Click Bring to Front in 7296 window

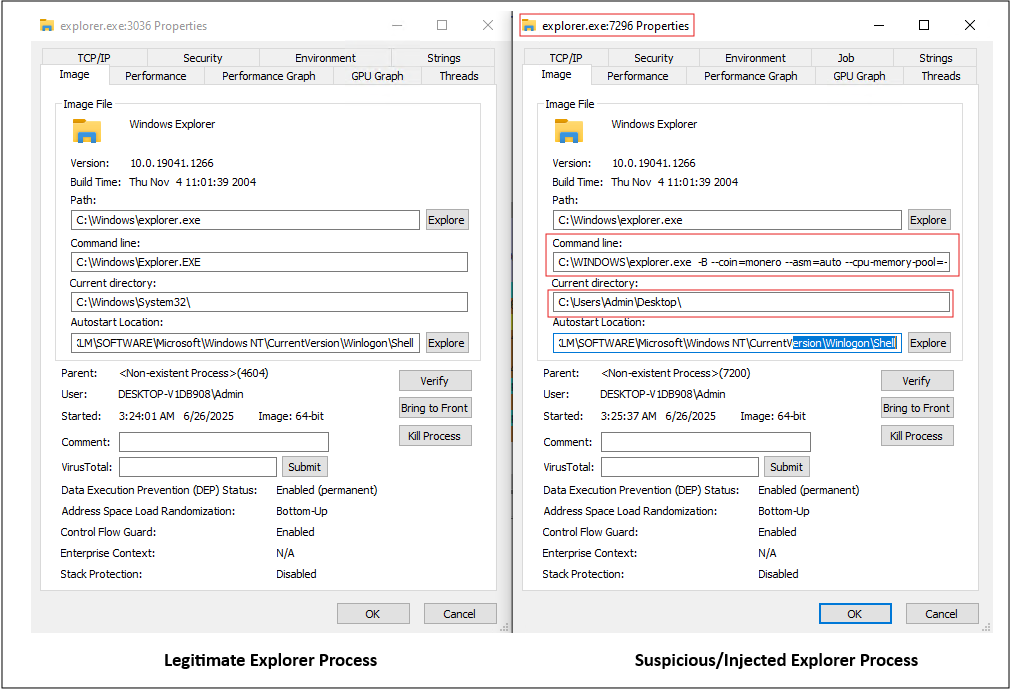(917, 408)
